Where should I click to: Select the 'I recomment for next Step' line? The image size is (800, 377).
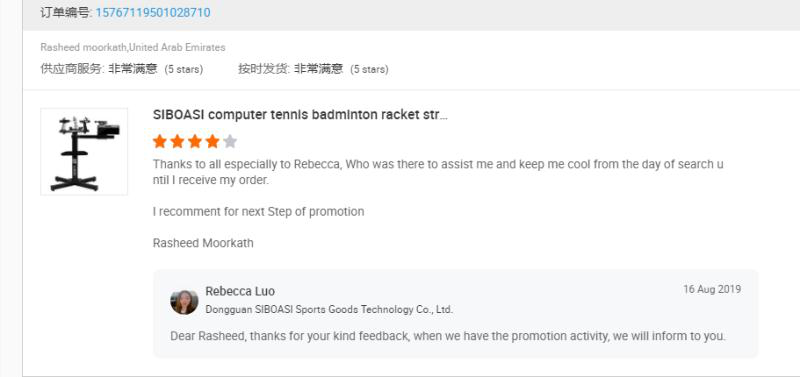258,211
